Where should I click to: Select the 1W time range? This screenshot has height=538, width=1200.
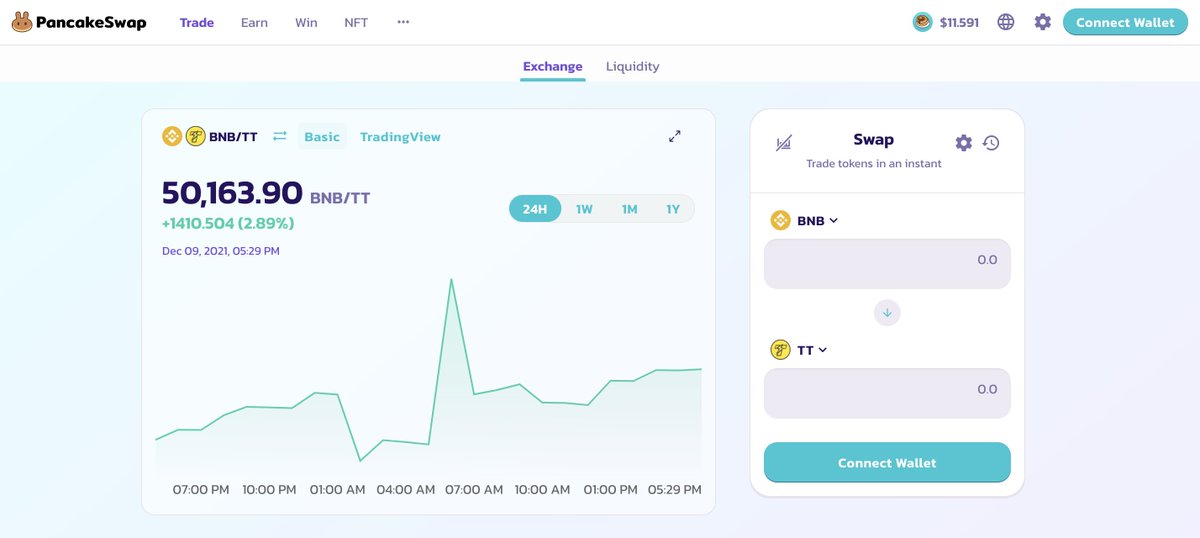click(584, 209)
